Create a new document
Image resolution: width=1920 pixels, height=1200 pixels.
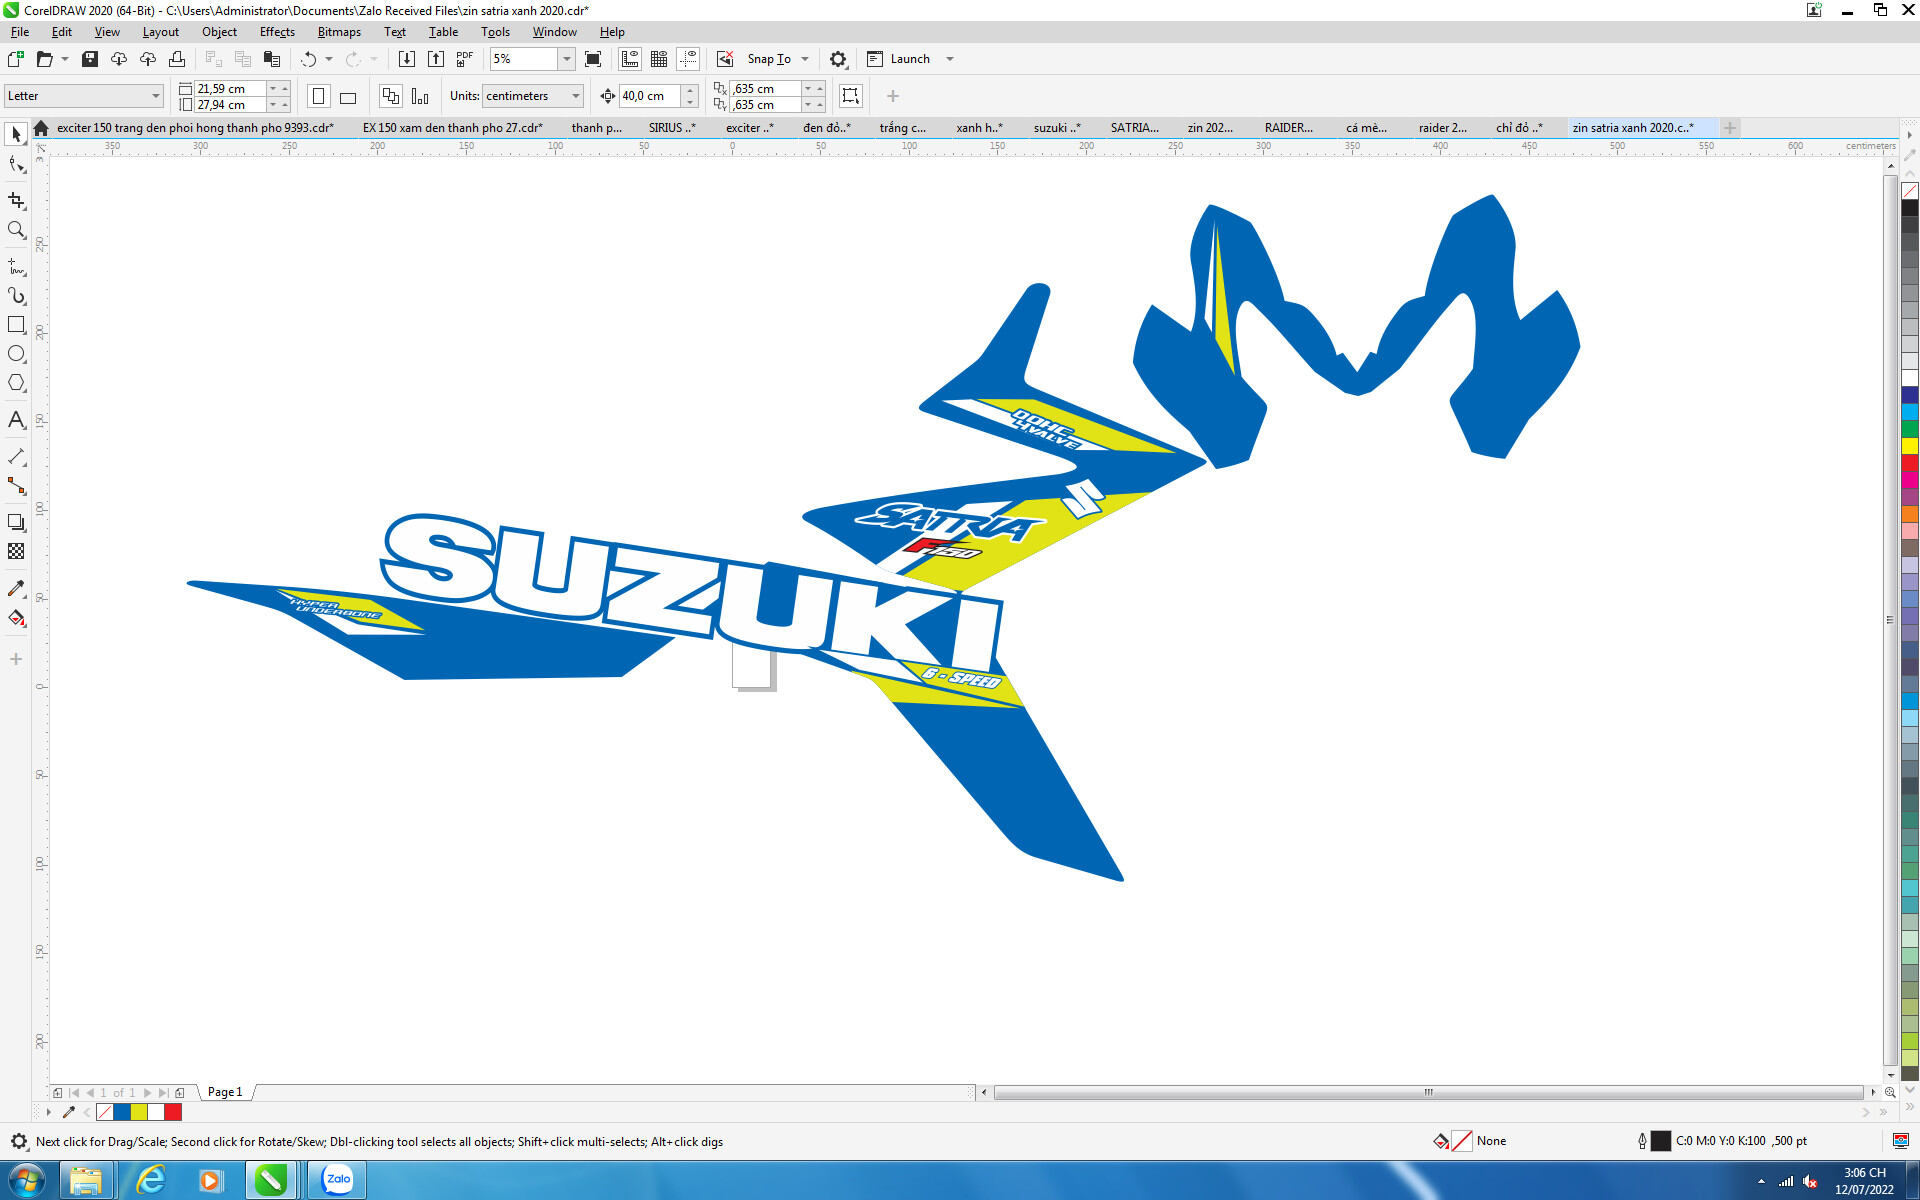click(x=15, y=59)
